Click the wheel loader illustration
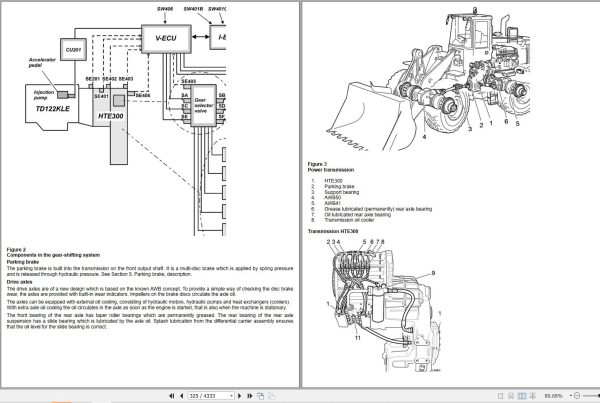The width and height of the screenshot is (600, 403). (x=429, y=78)
